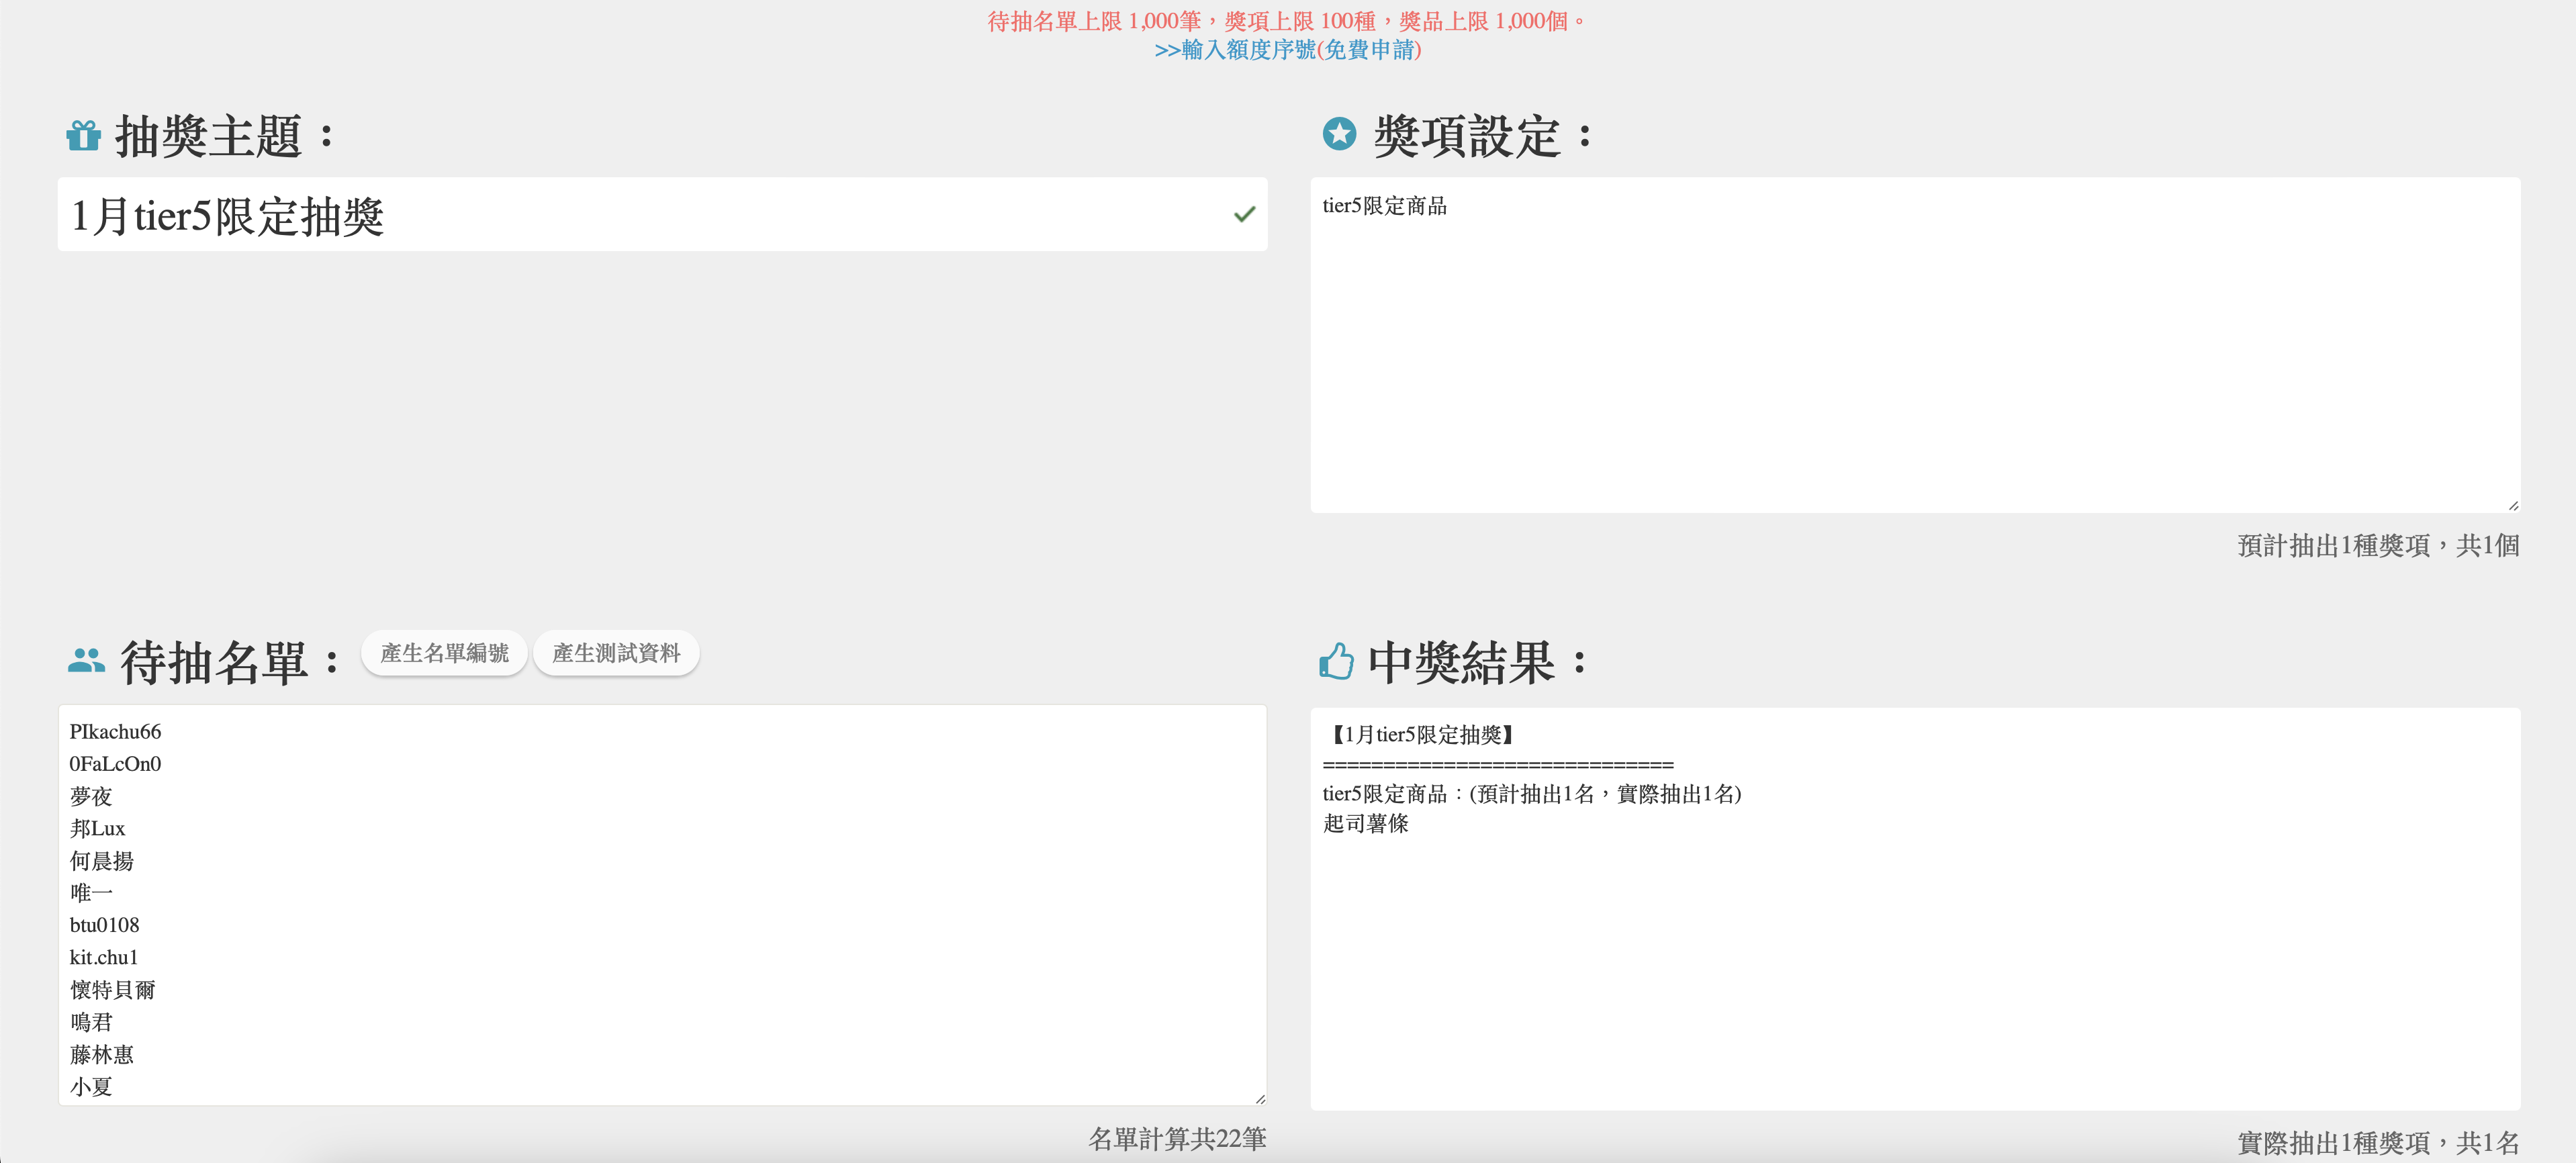Click the result line tier5限定商品：(預計抽出1名，實際抽出1名)
This screenshot has width=2576, height=1163.
click(1532, 794)
